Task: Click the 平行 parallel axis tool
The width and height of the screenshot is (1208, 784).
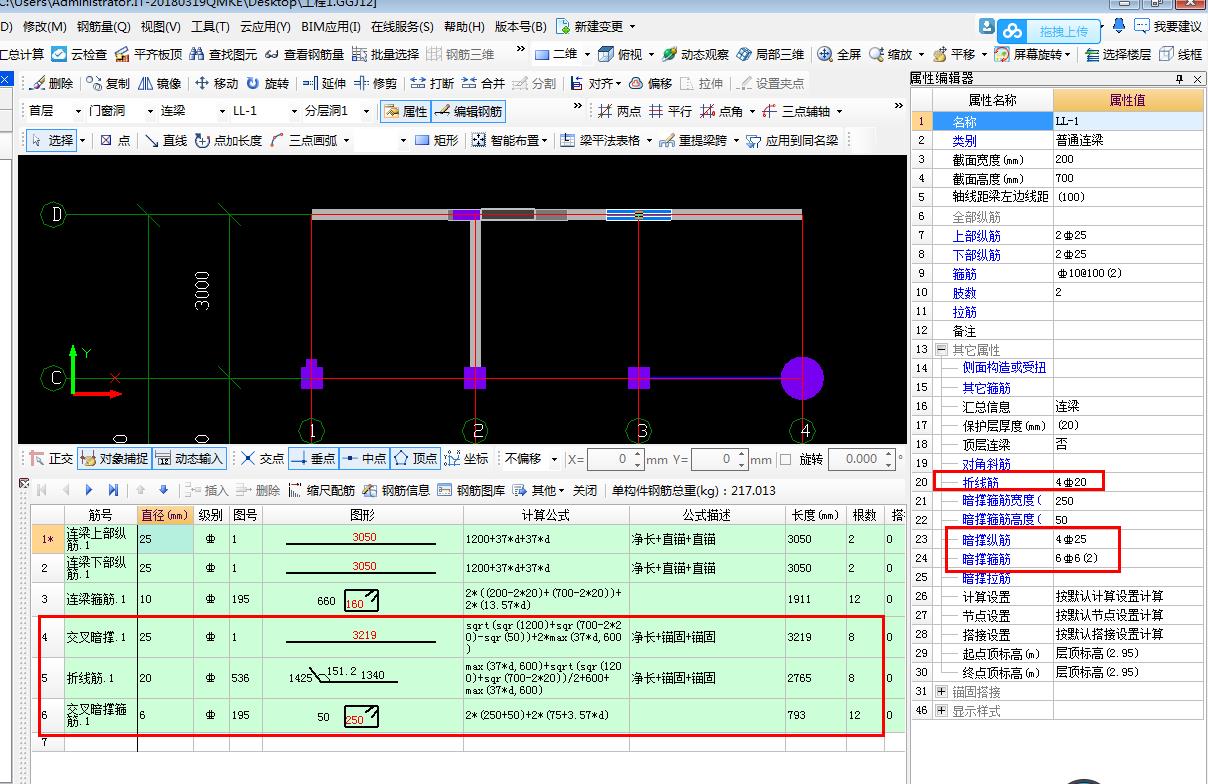Action: [x=670, y=111]
